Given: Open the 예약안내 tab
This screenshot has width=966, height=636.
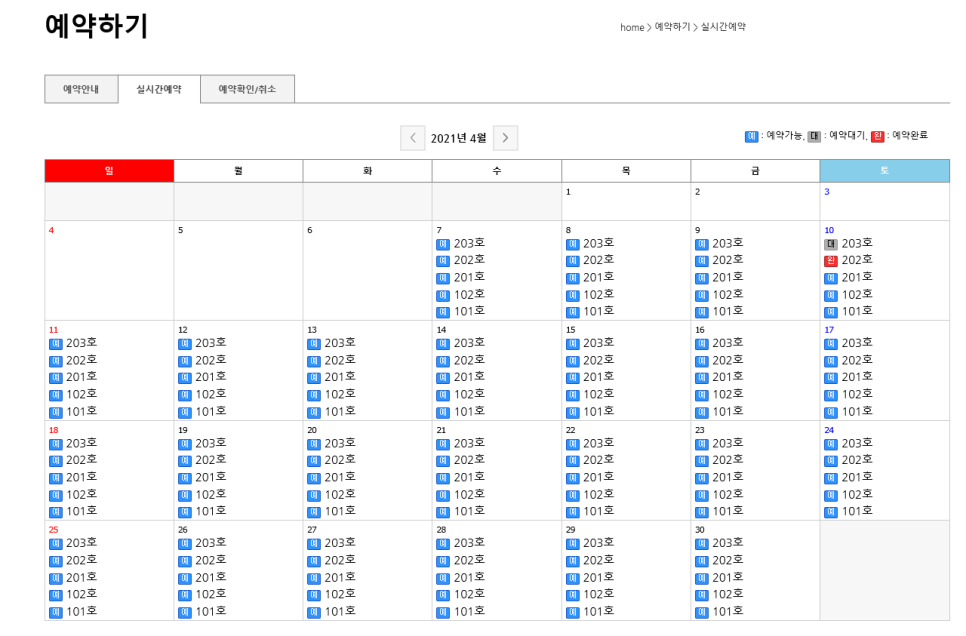Looking at the screenshot, I should (x=81, y=89).
